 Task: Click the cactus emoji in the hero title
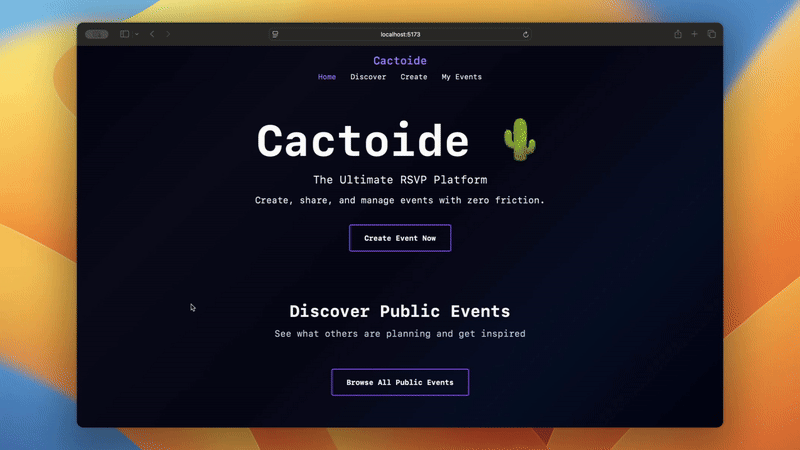tap(520, 140)
